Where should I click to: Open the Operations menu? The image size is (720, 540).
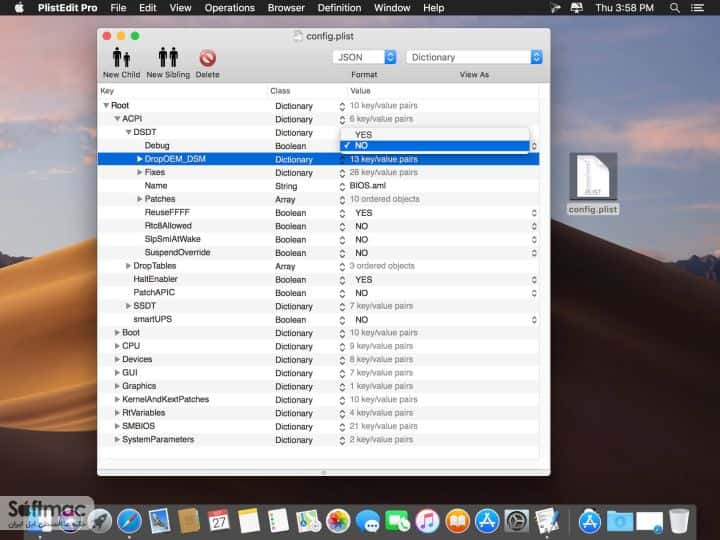point(230,8)
